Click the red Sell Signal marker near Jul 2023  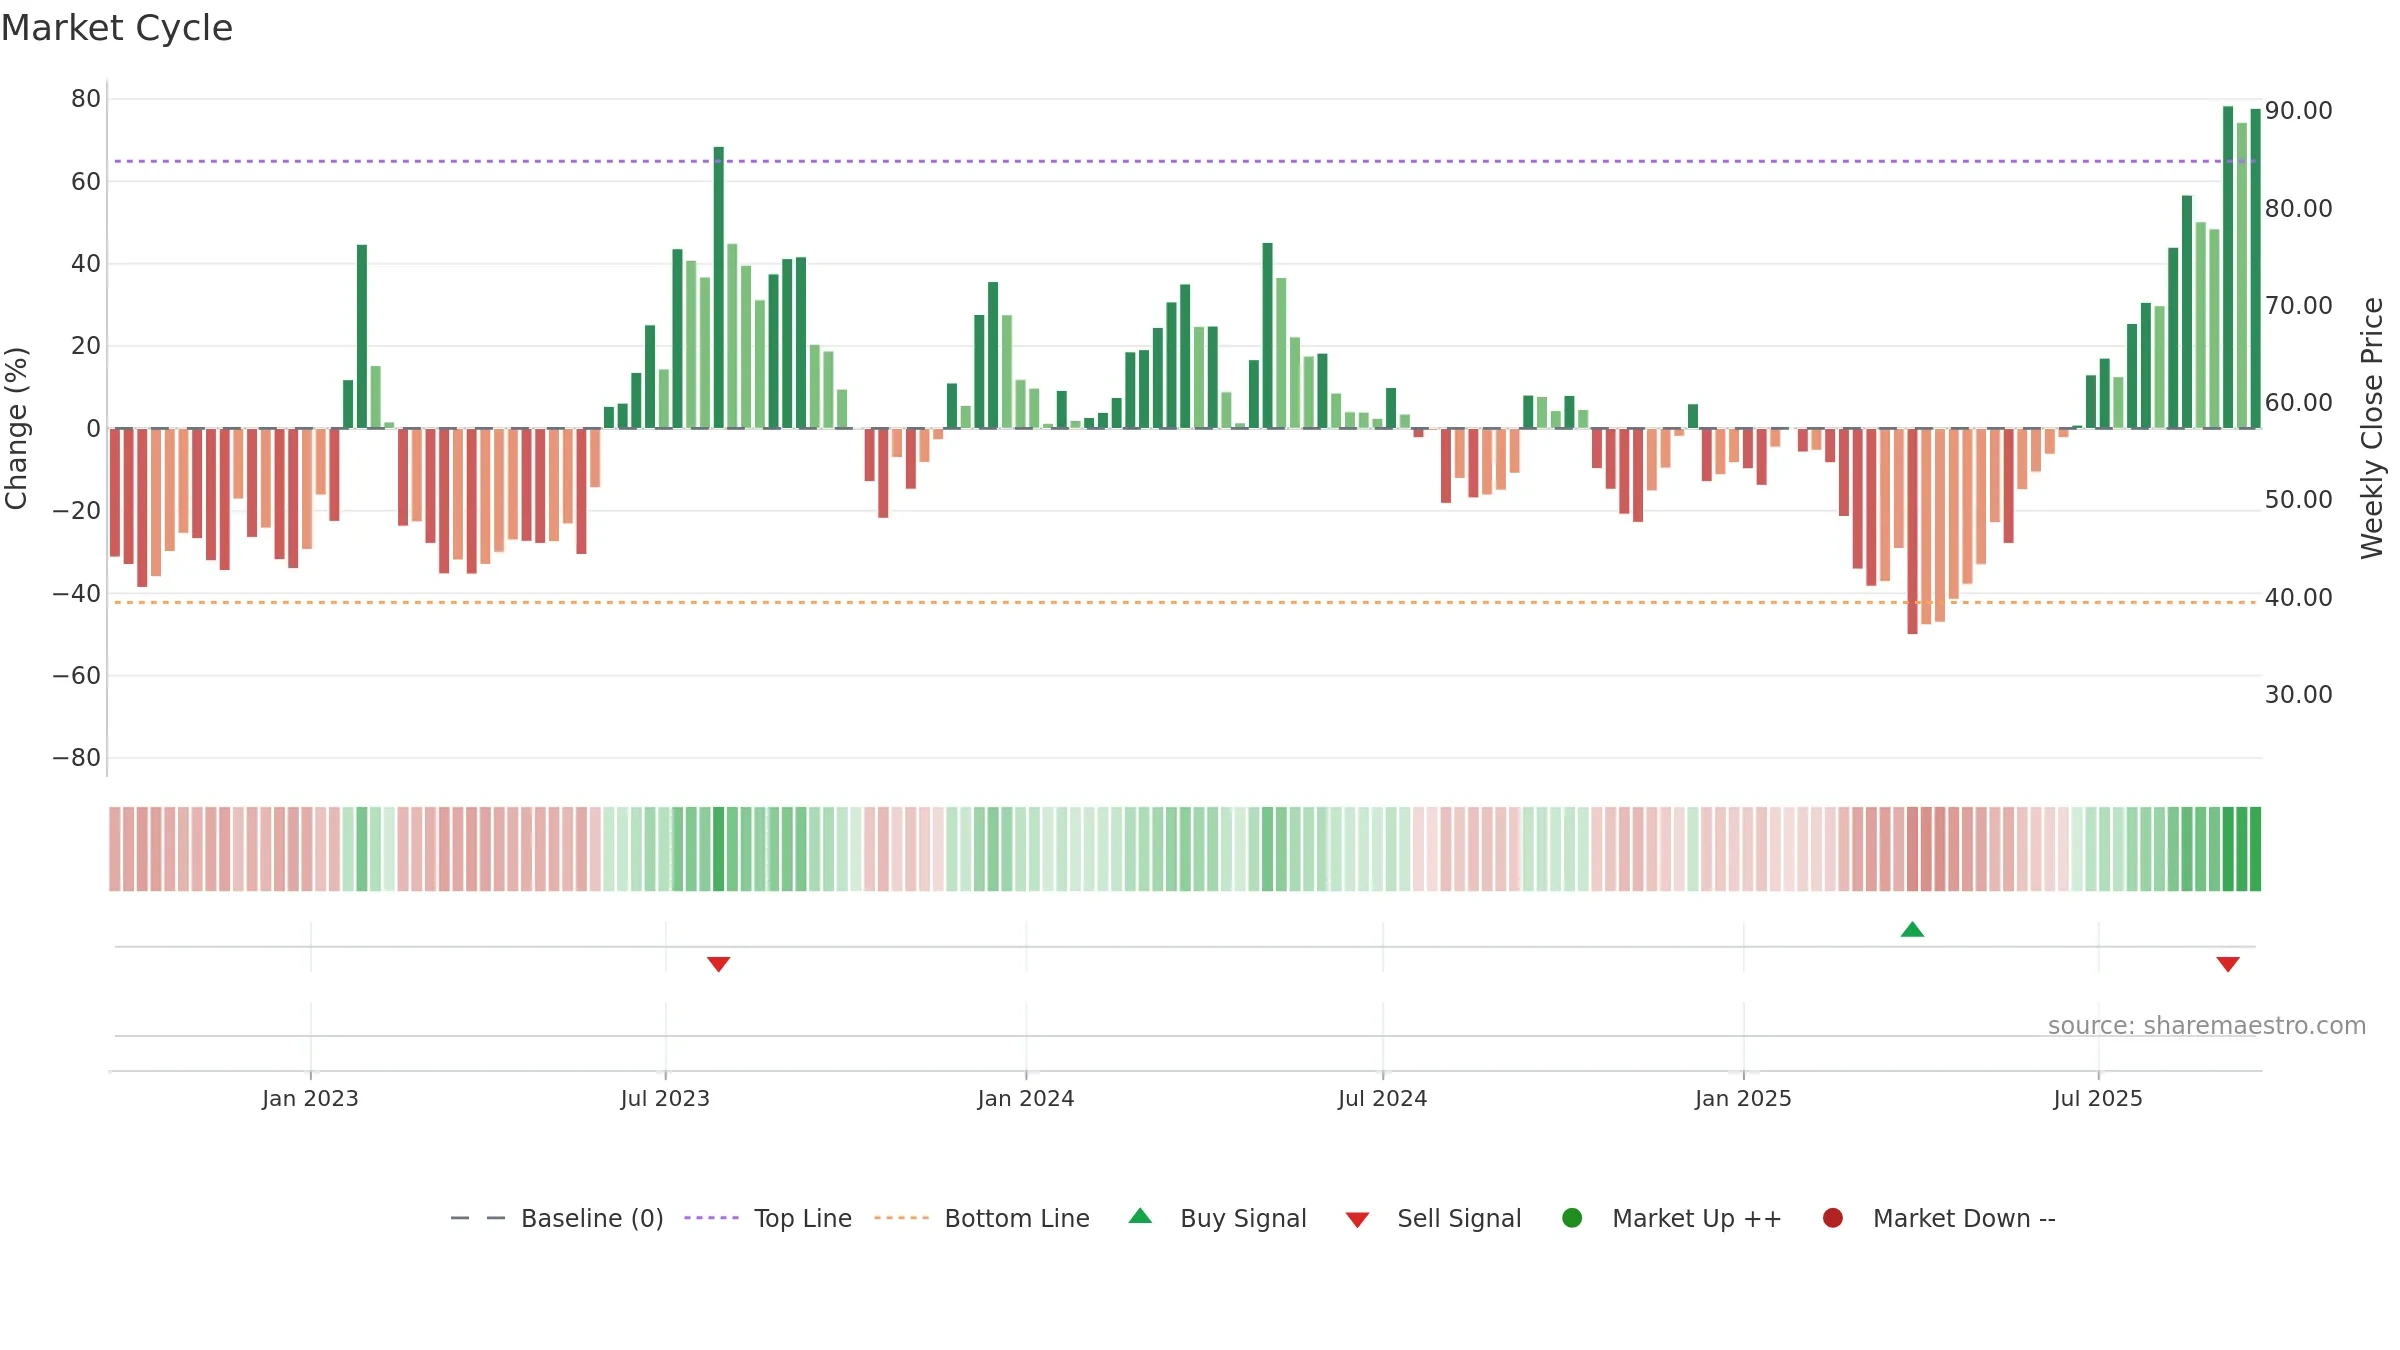point(718,964)
